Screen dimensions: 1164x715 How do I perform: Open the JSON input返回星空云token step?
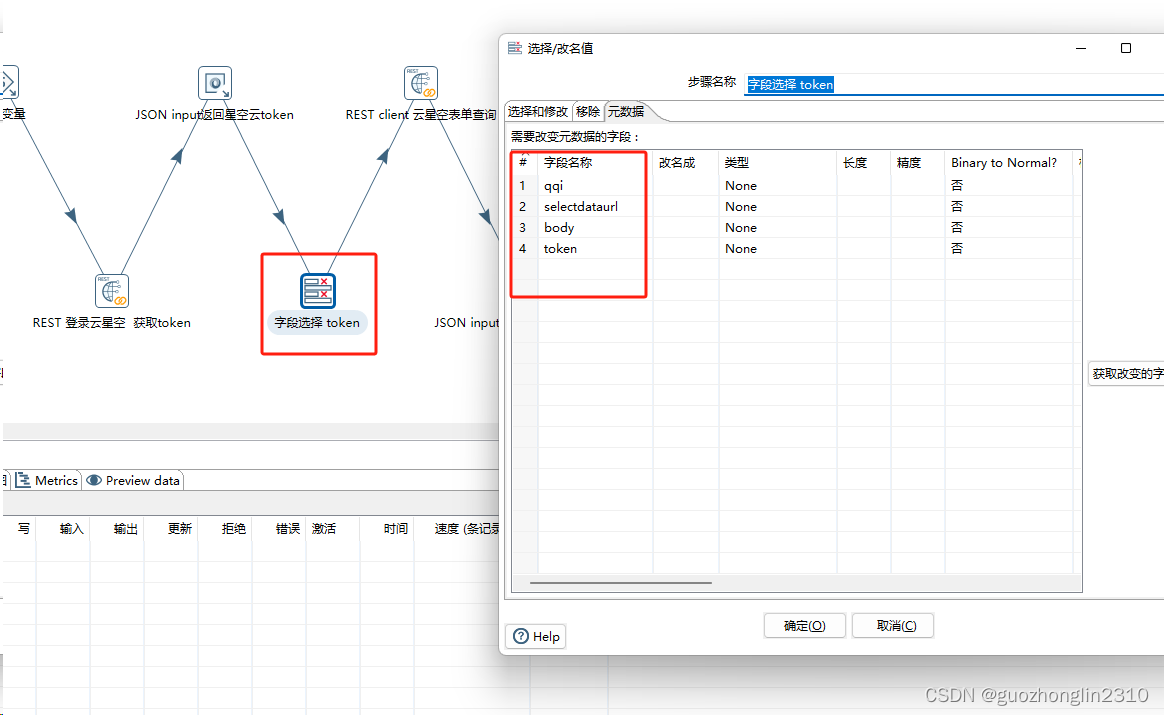pyautogui.click(x=214, y=83)
